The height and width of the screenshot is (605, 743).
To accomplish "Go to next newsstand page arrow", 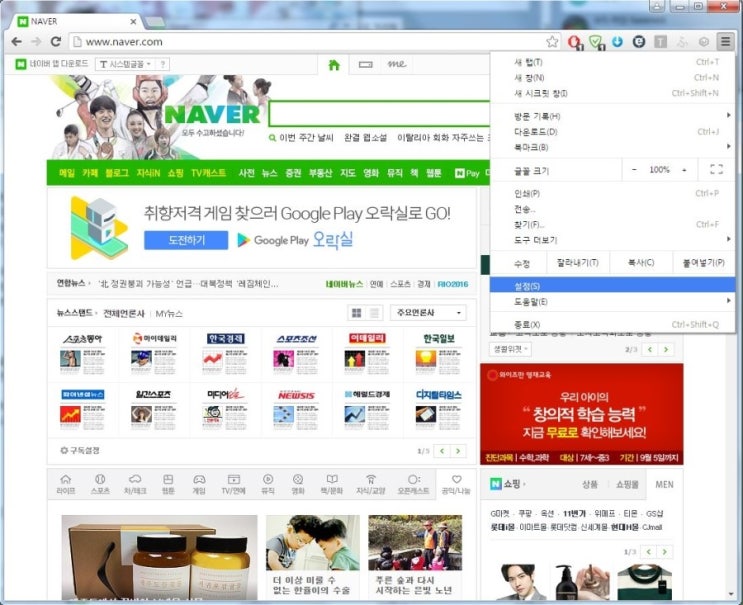I will pyautogui.click(x=458, y=451).
